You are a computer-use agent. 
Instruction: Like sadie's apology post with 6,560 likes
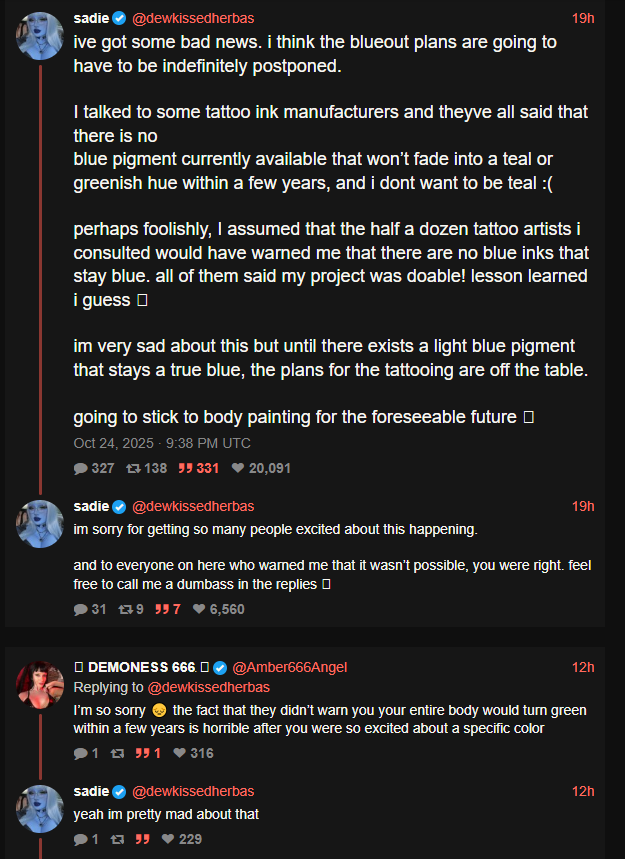coord(199,609)
